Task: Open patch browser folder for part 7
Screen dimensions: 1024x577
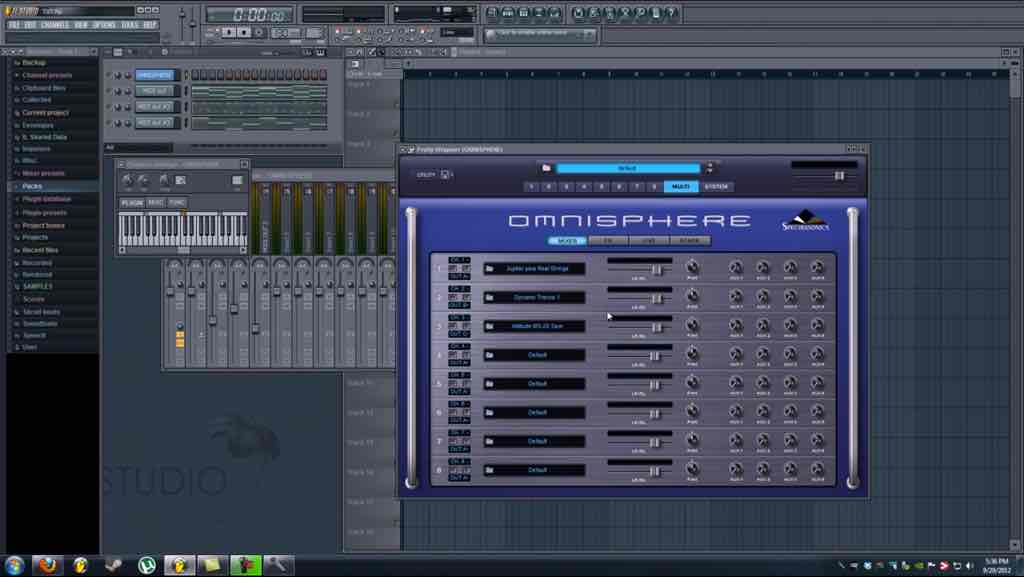Action: click(x=489, y=441)
